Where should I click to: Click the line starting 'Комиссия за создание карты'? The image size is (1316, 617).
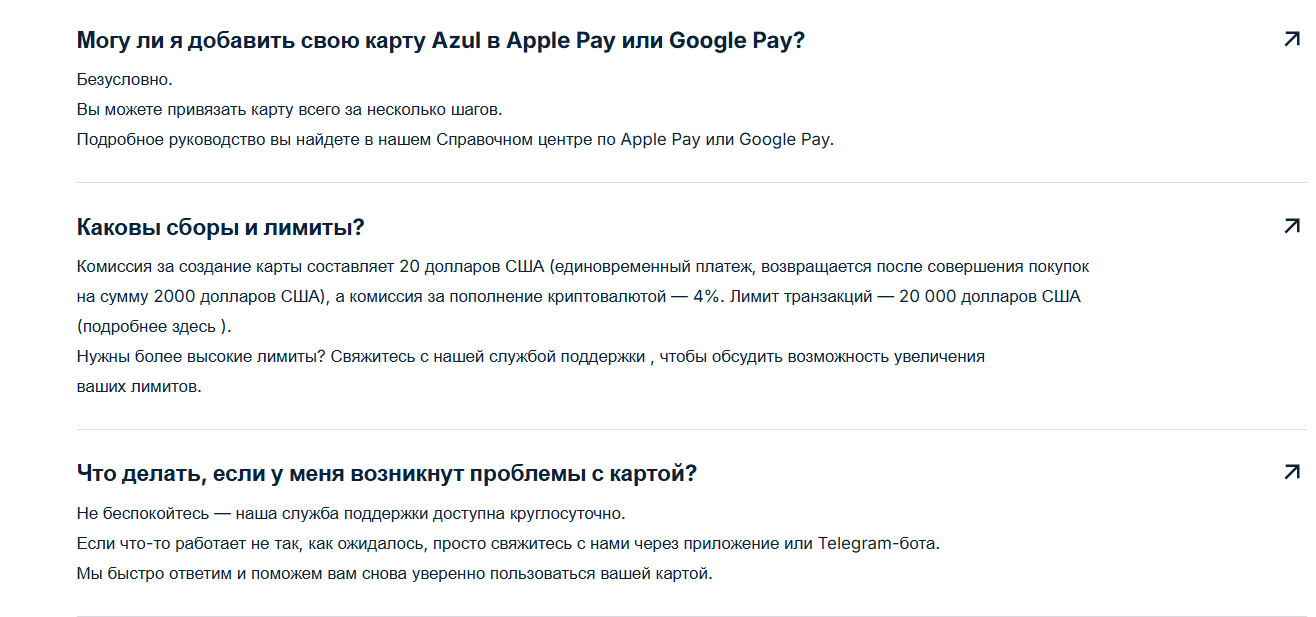(x=582, y=267)
